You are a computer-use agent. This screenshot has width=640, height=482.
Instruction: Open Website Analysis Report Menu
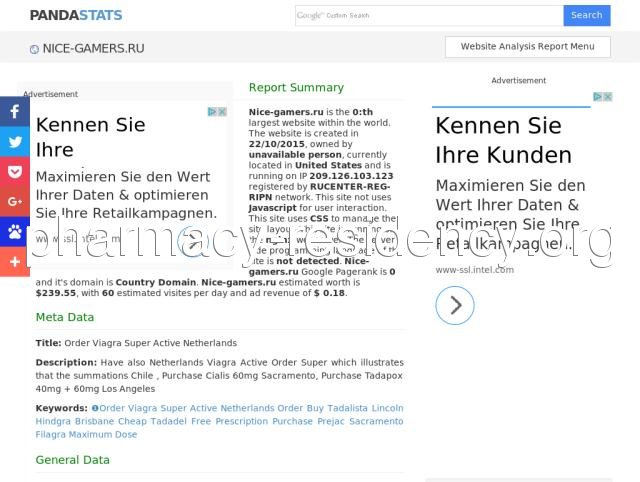(528, 47)
